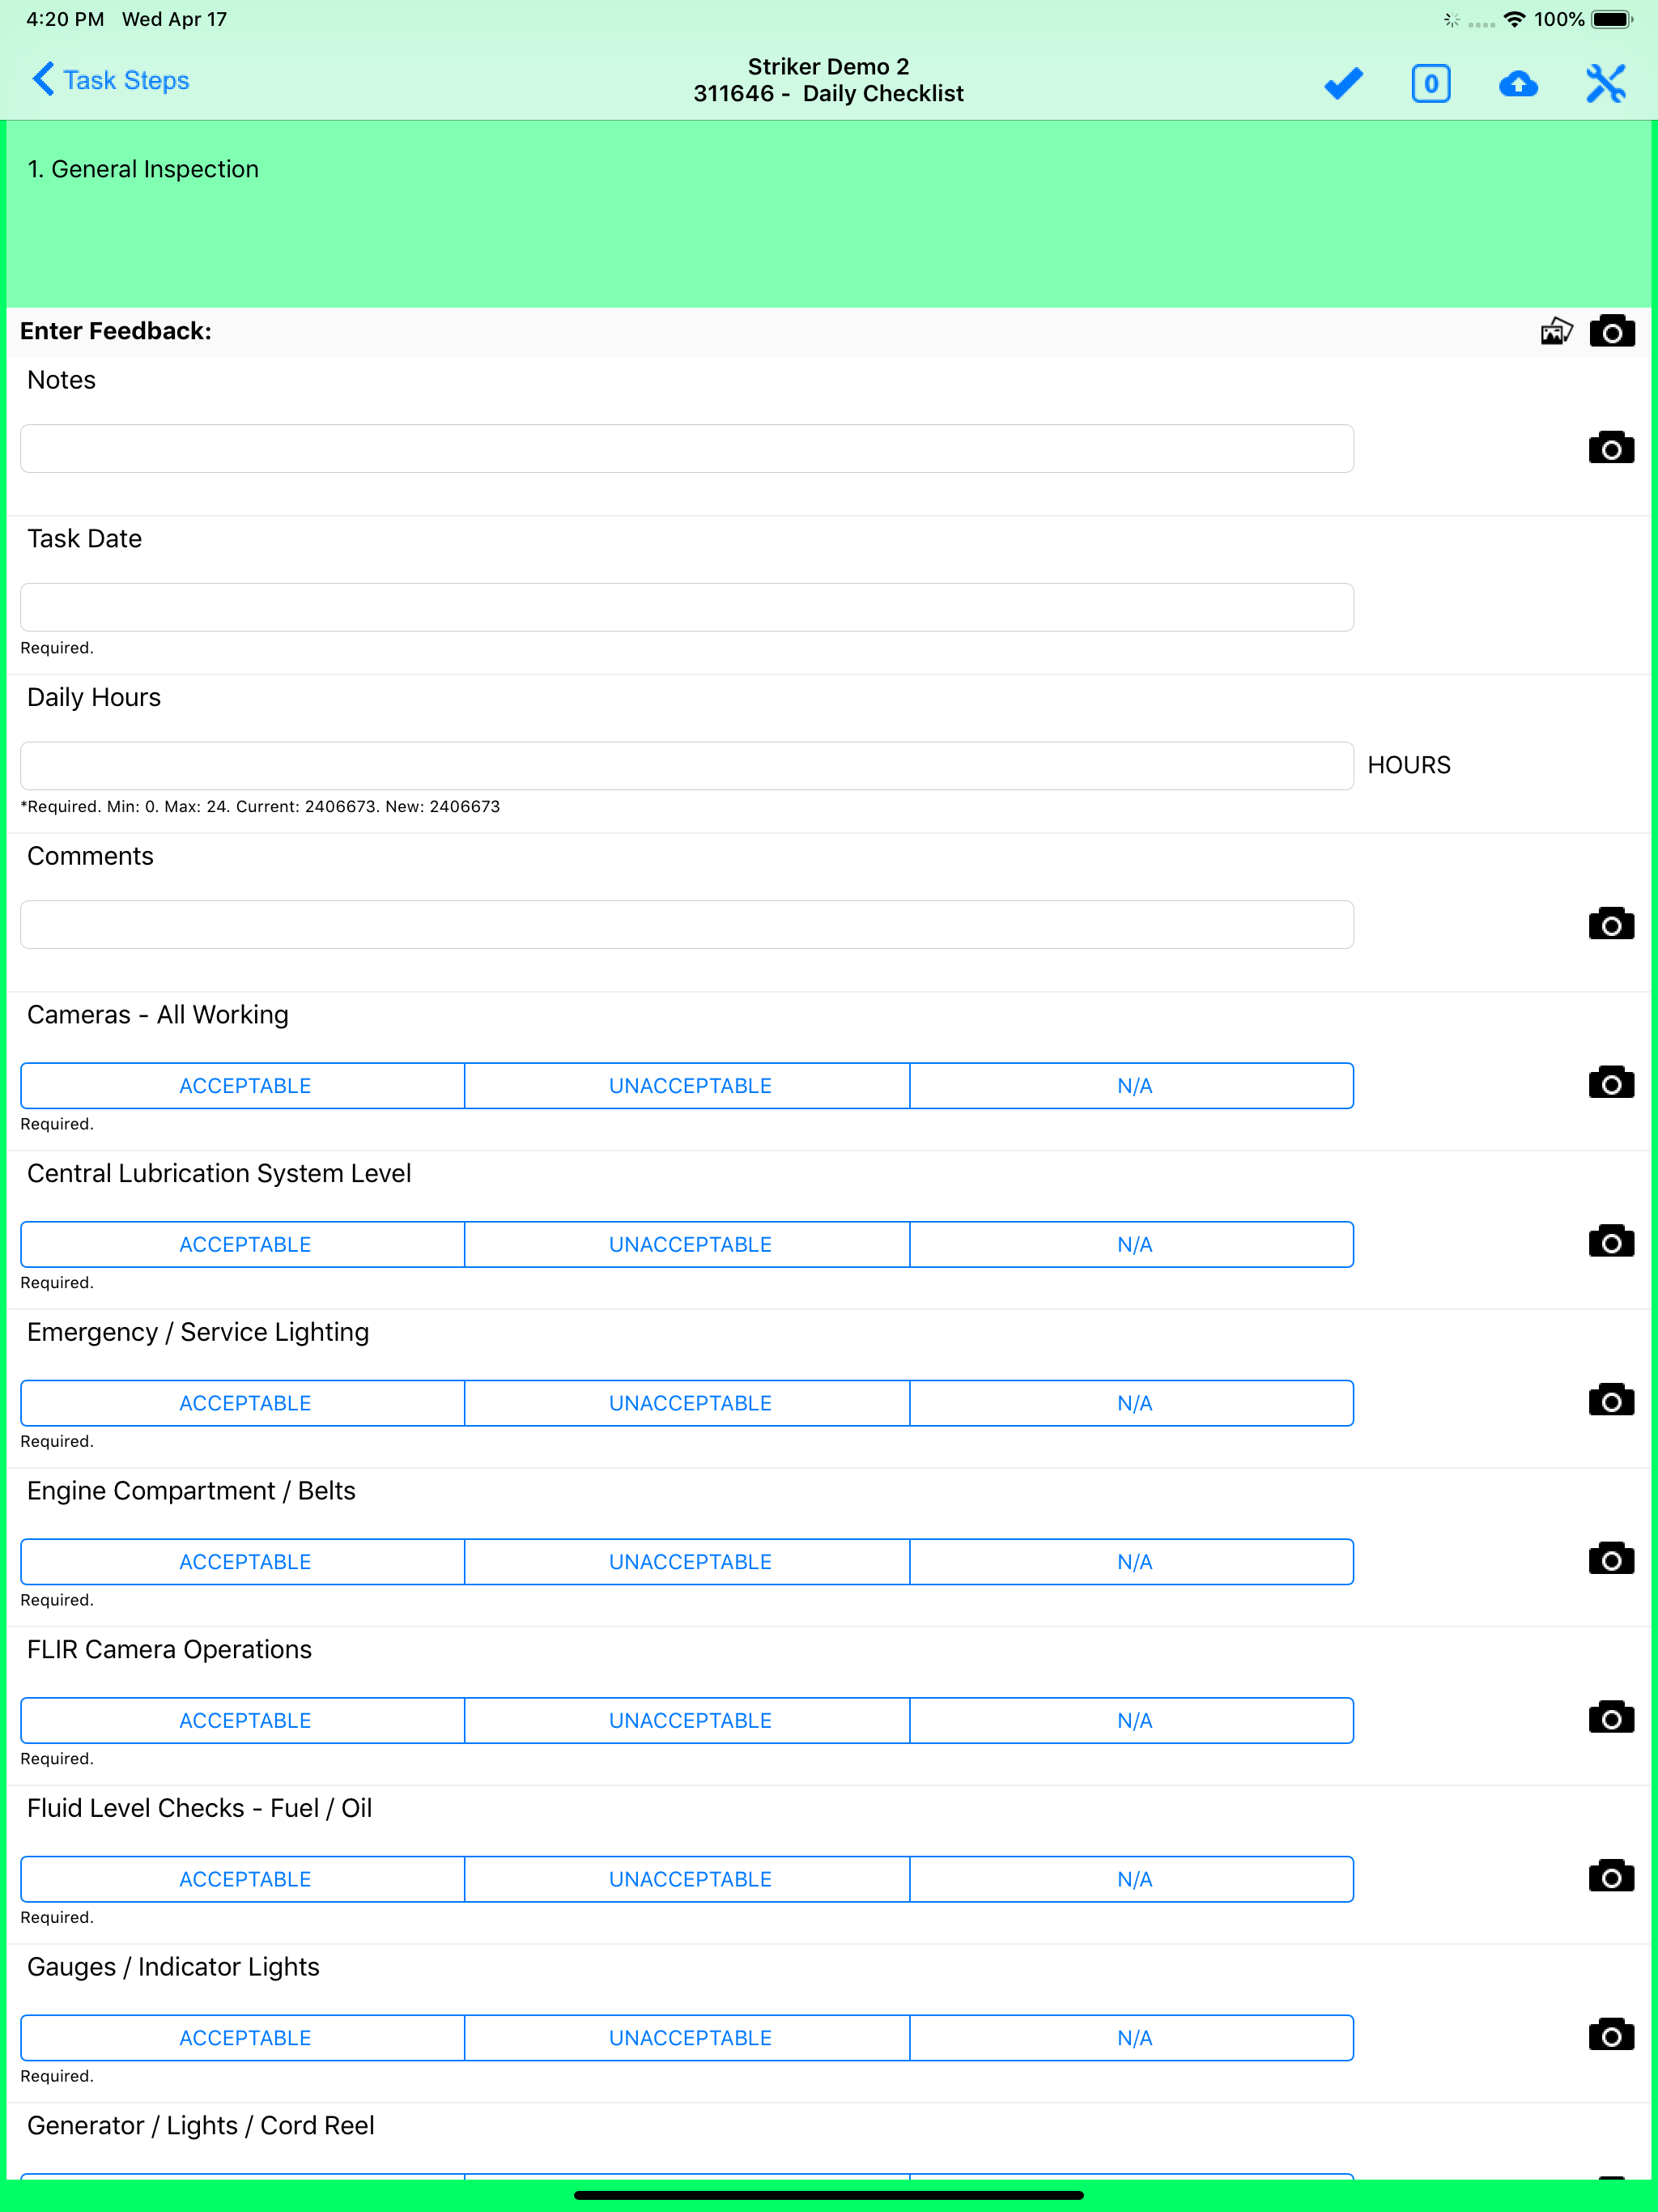
Task: Set Fluid Level Checks - Fuel / Oil N/A
Action: click(1132, 1880)
